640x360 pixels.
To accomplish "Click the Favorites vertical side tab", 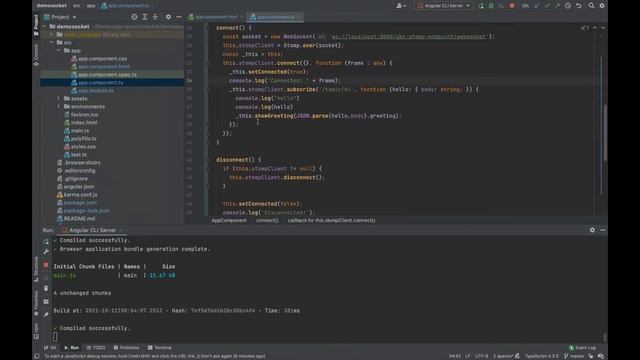I will [36, 303].
